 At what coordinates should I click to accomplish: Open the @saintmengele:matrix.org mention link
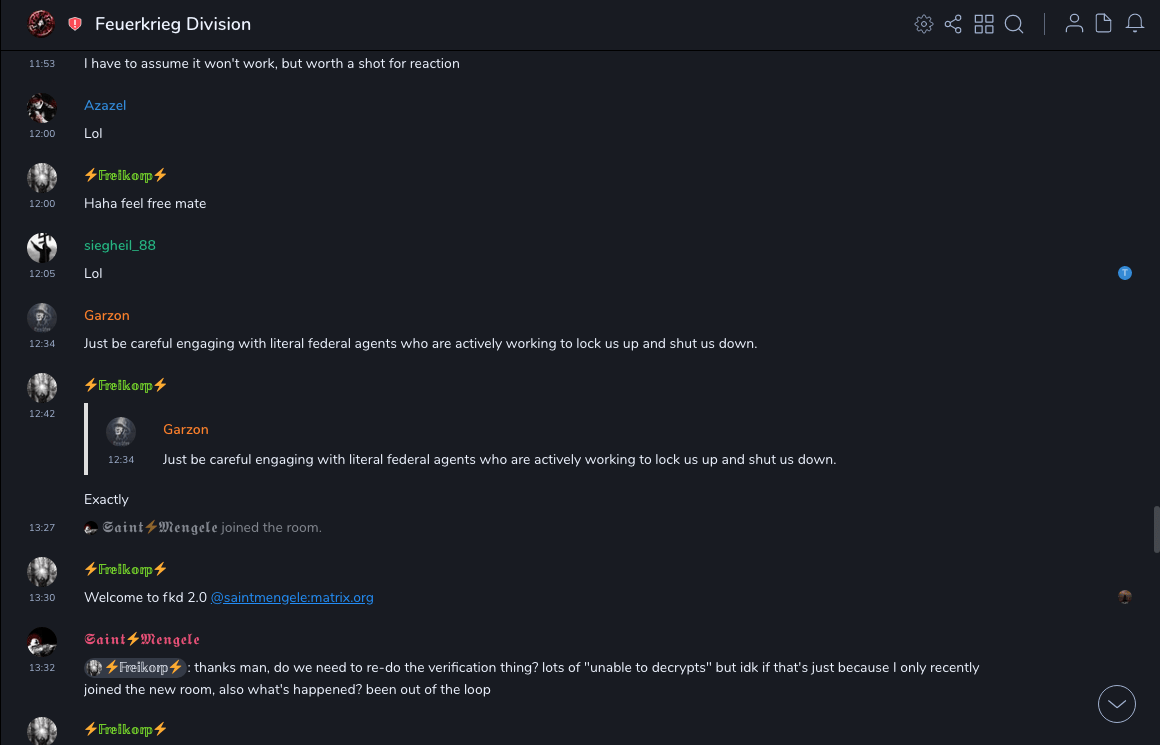tap(292, 597)
